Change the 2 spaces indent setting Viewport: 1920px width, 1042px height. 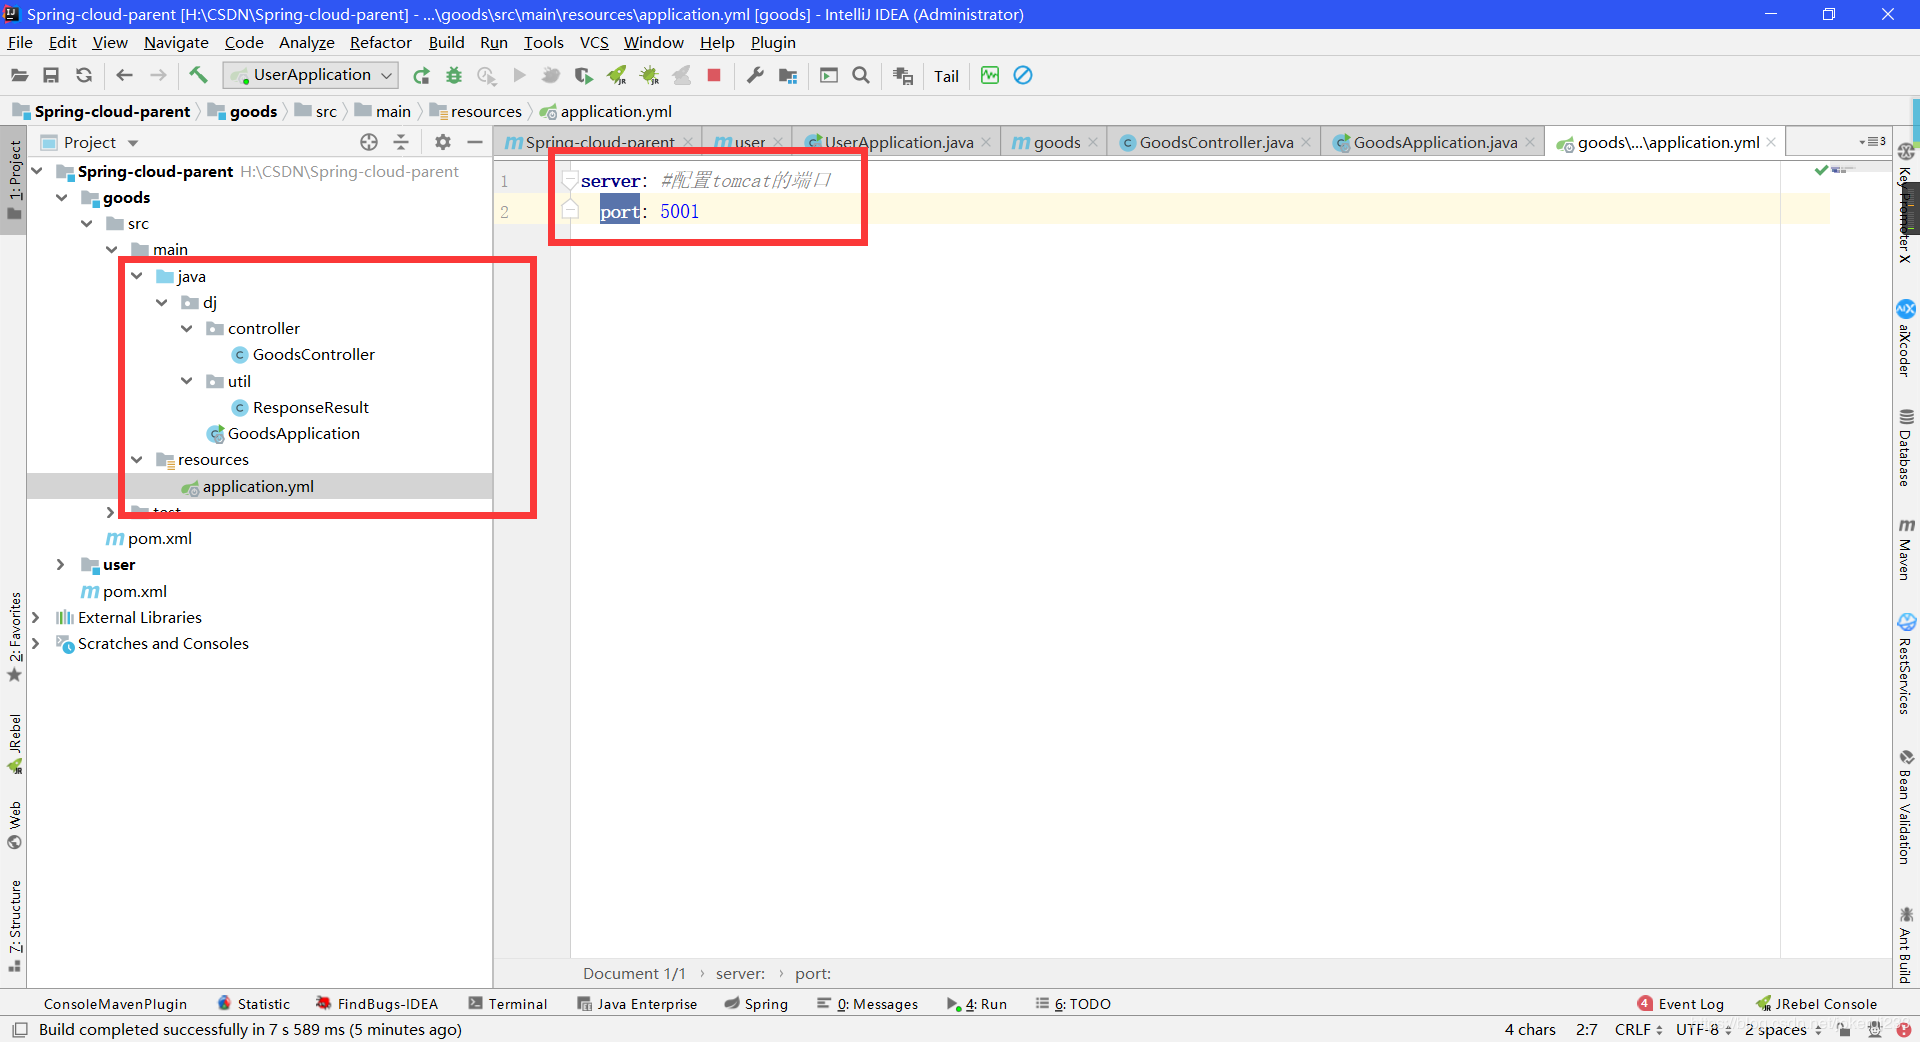(x=1783, y=1029)
